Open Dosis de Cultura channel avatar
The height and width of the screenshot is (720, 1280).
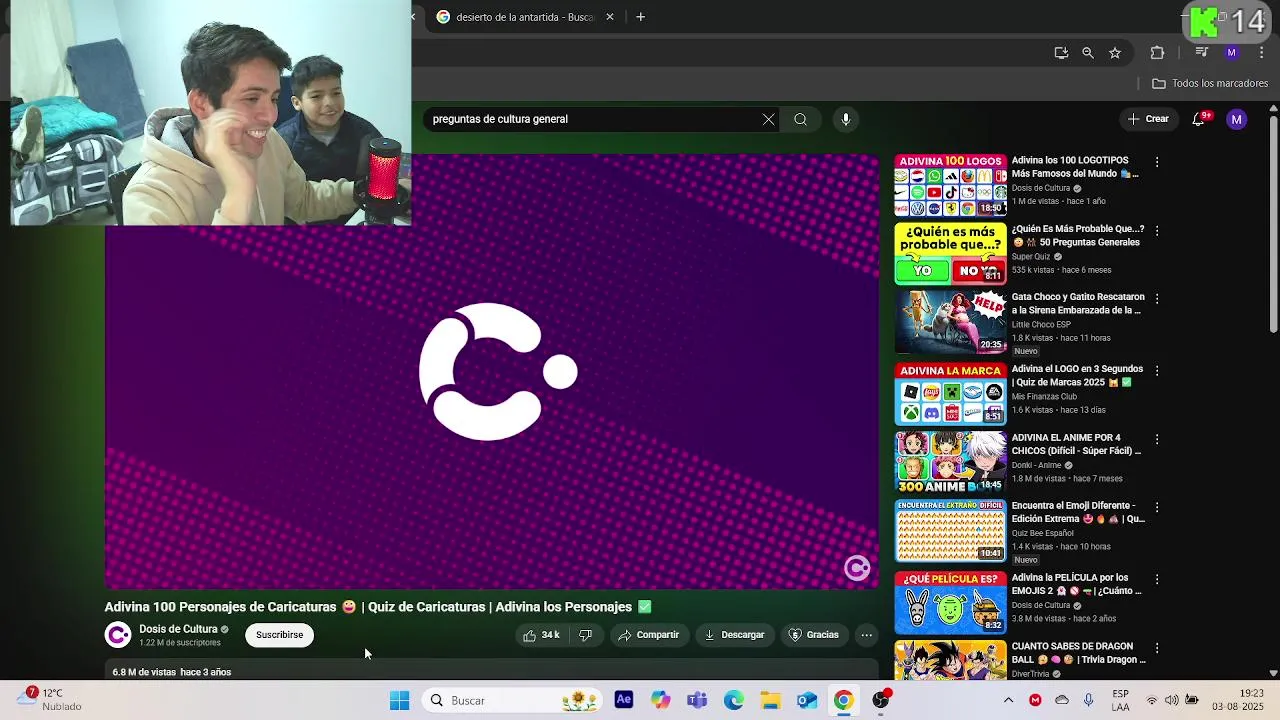pos(118,635)
